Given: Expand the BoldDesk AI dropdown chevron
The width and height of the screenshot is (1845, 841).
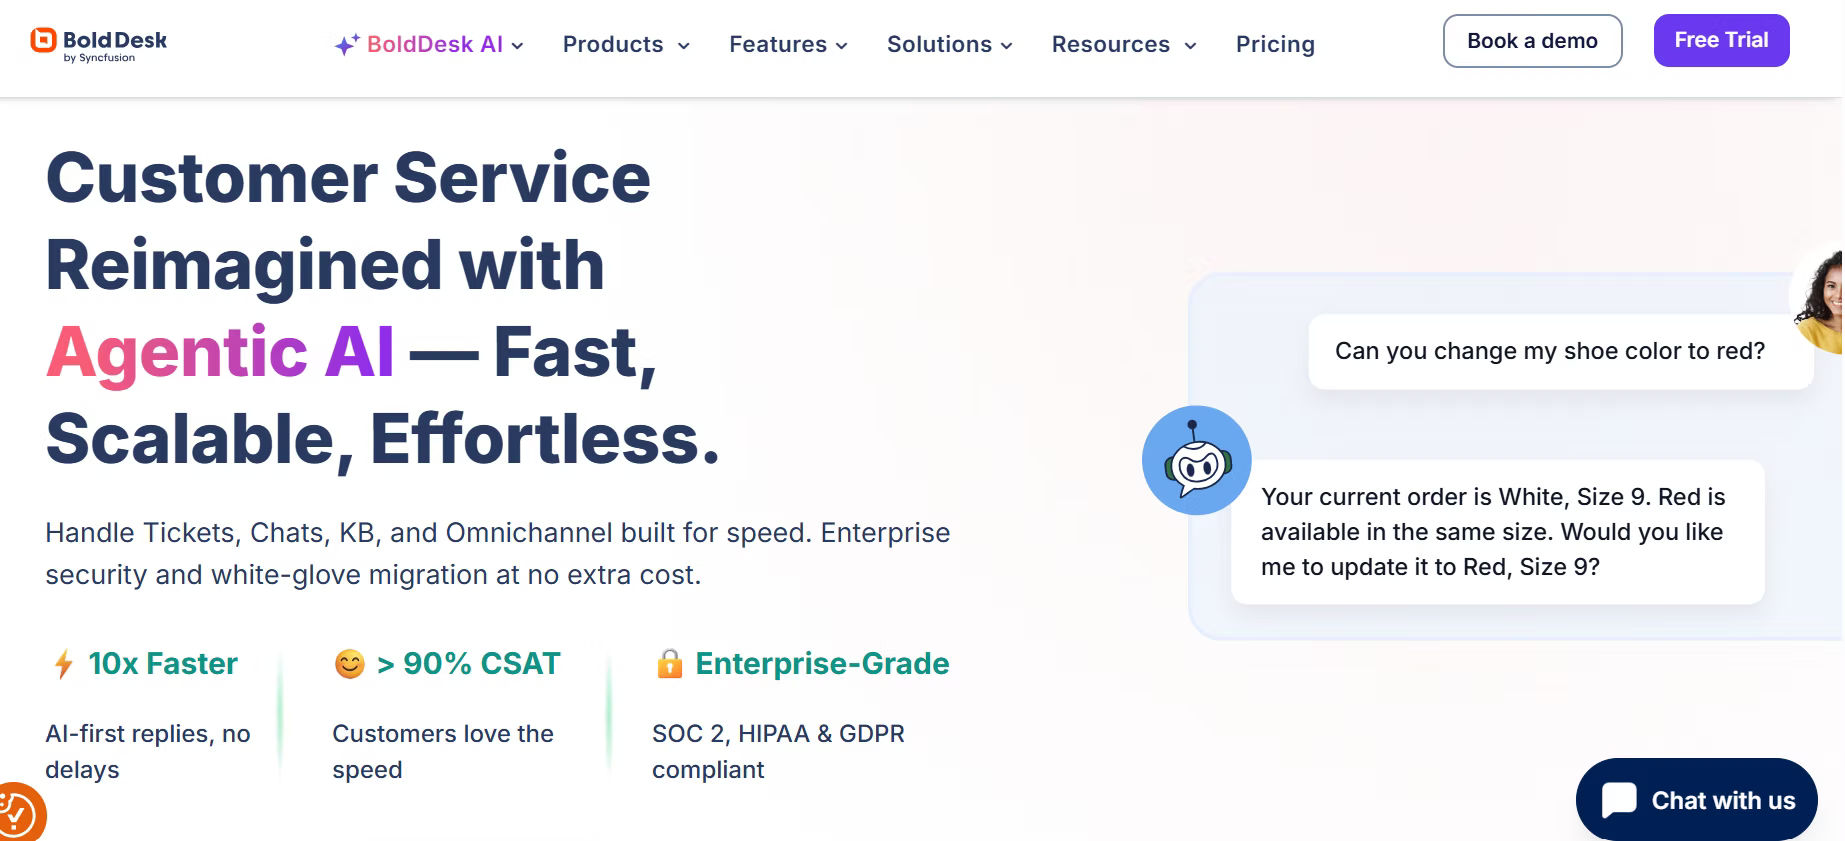Looking at the screenshot, I should [x=518, y=46].
